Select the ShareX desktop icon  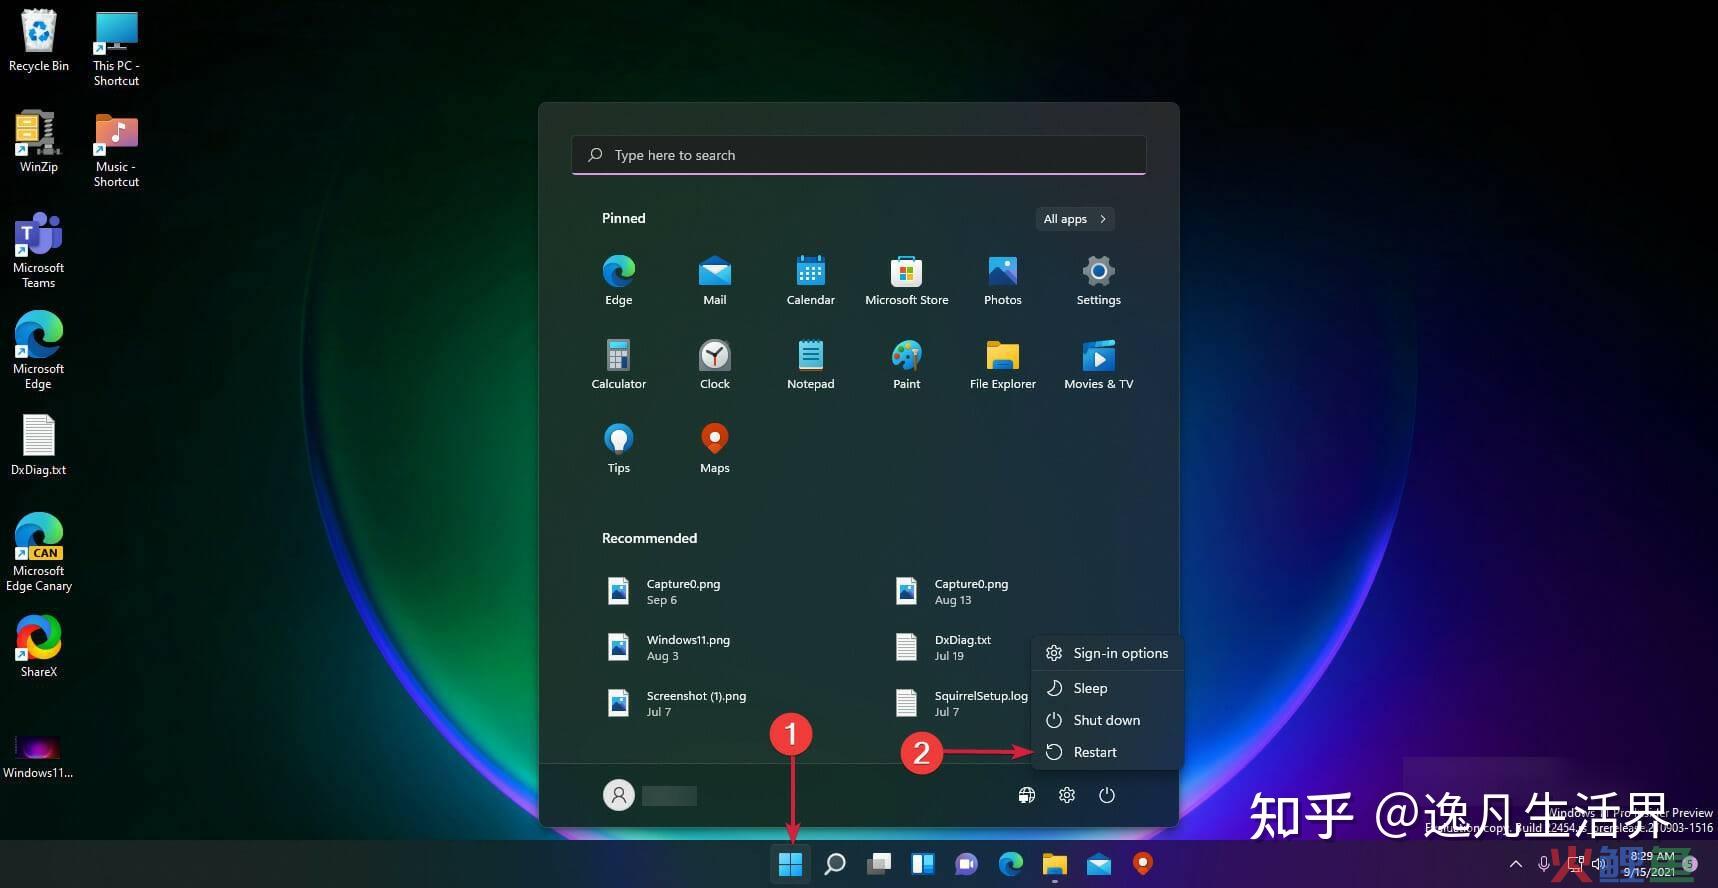(38, 647)
